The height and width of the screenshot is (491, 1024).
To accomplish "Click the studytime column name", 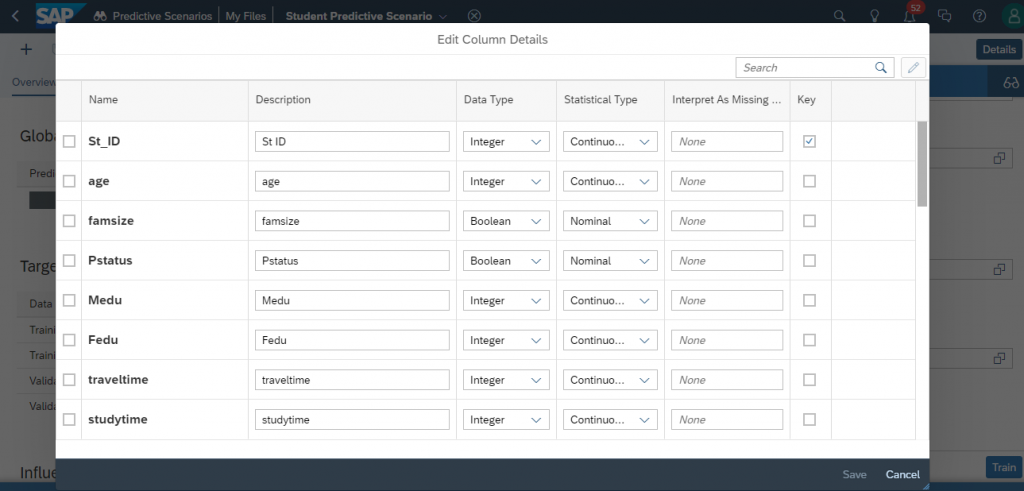I will [118, 420].
